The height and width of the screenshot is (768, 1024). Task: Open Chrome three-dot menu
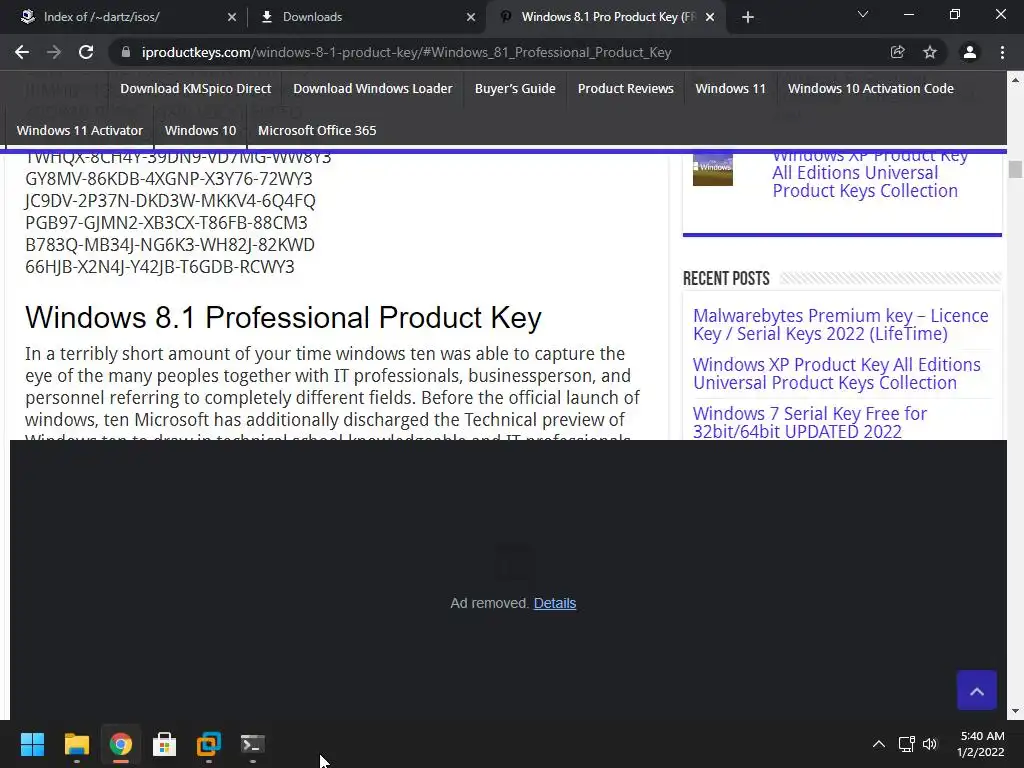click(1002, 52)
